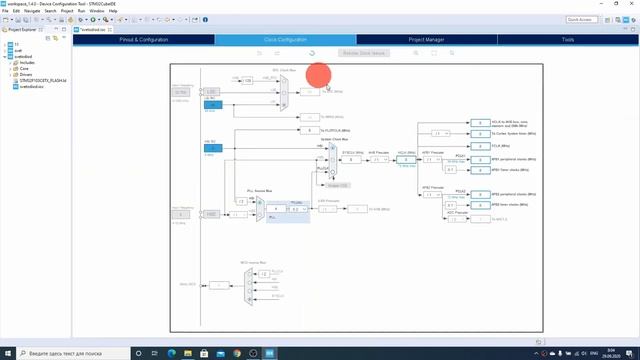640x360 pixels.
Task: Select LSE radio in RTC Clock Mux
Action: [x=284, y=93]
